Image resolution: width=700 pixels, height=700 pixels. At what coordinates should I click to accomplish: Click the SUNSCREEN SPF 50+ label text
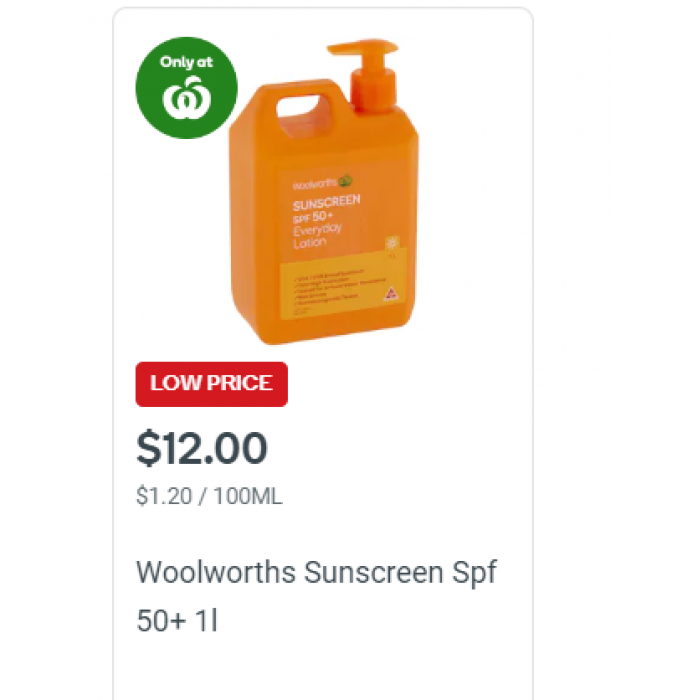pyautogui.click(x=326, y=209)
